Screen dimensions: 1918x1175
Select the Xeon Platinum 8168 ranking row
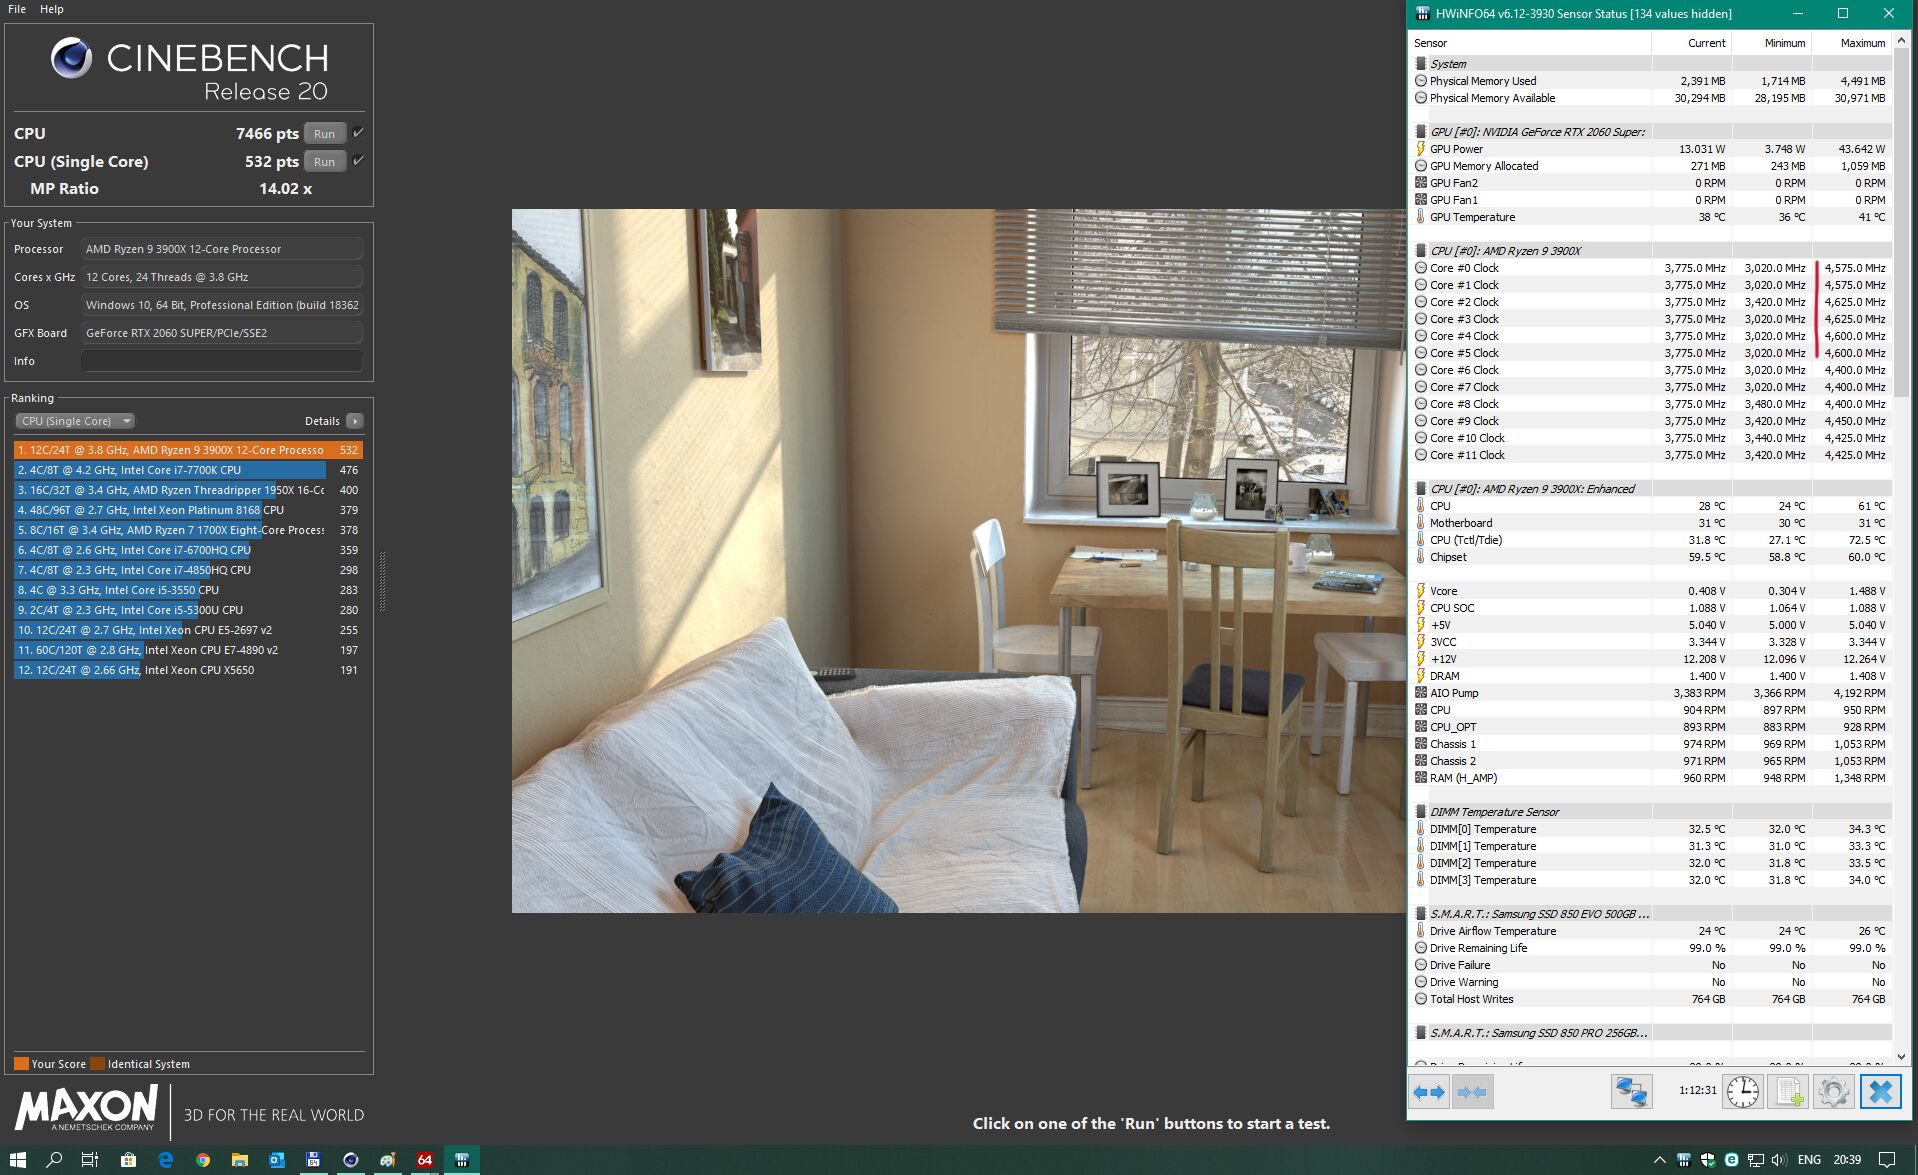coord(188,510)
